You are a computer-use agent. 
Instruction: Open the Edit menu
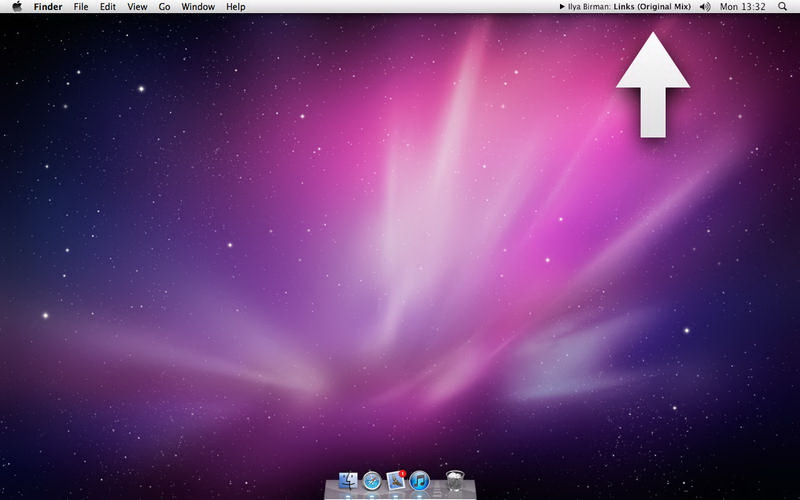[x=108, y=7]
